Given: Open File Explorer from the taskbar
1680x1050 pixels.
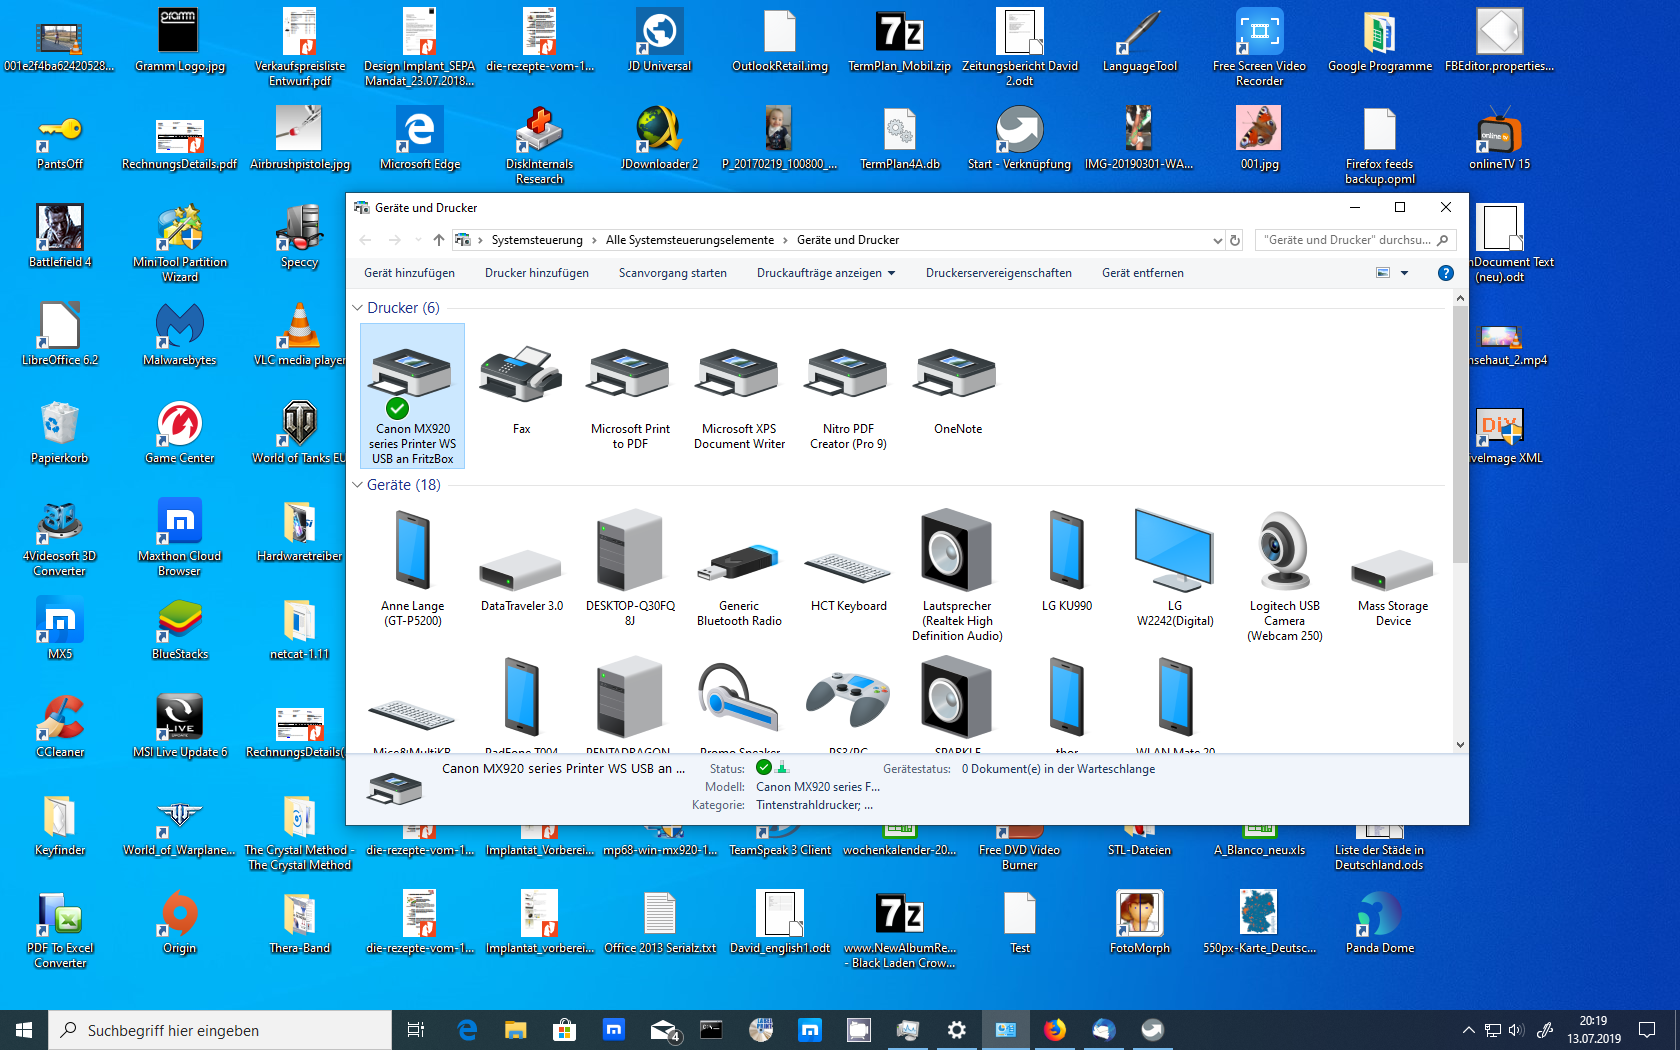Looking at the screenshot, I should coord(516,1030).
